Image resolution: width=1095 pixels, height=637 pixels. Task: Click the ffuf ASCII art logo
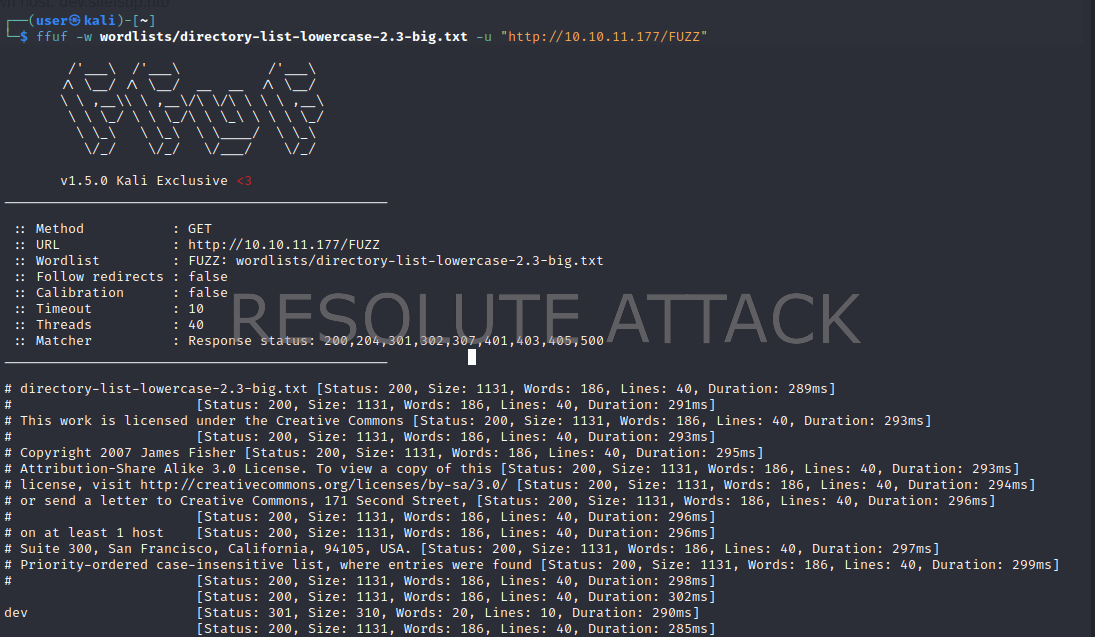(191, 110)
